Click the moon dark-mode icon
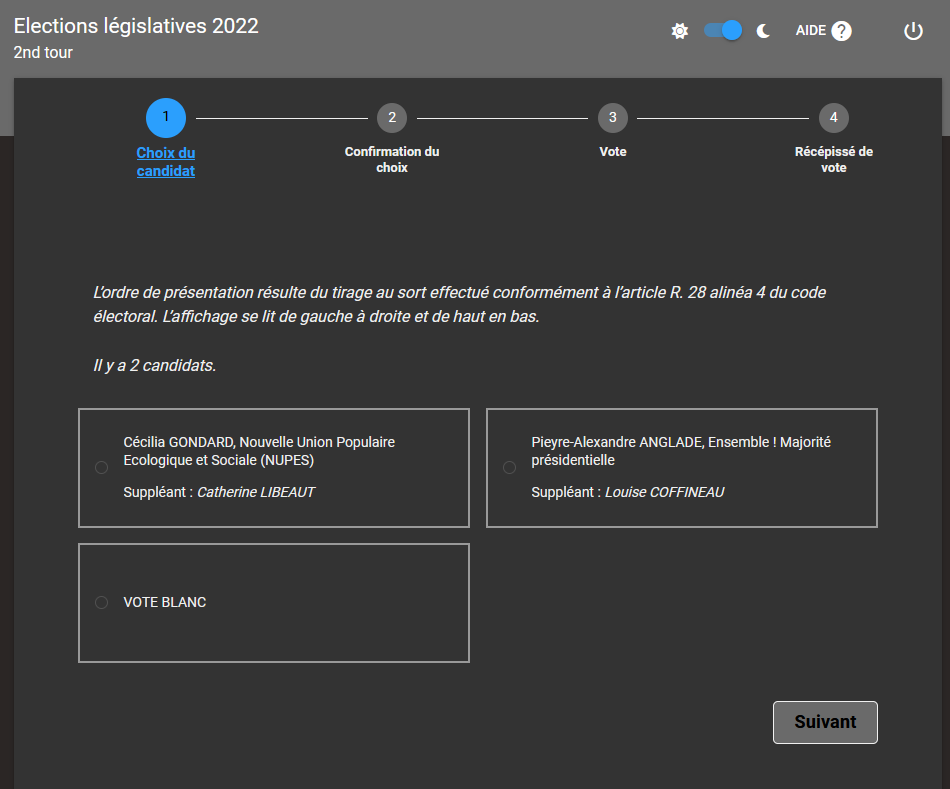The image size is (950, 789). point(764,31)
